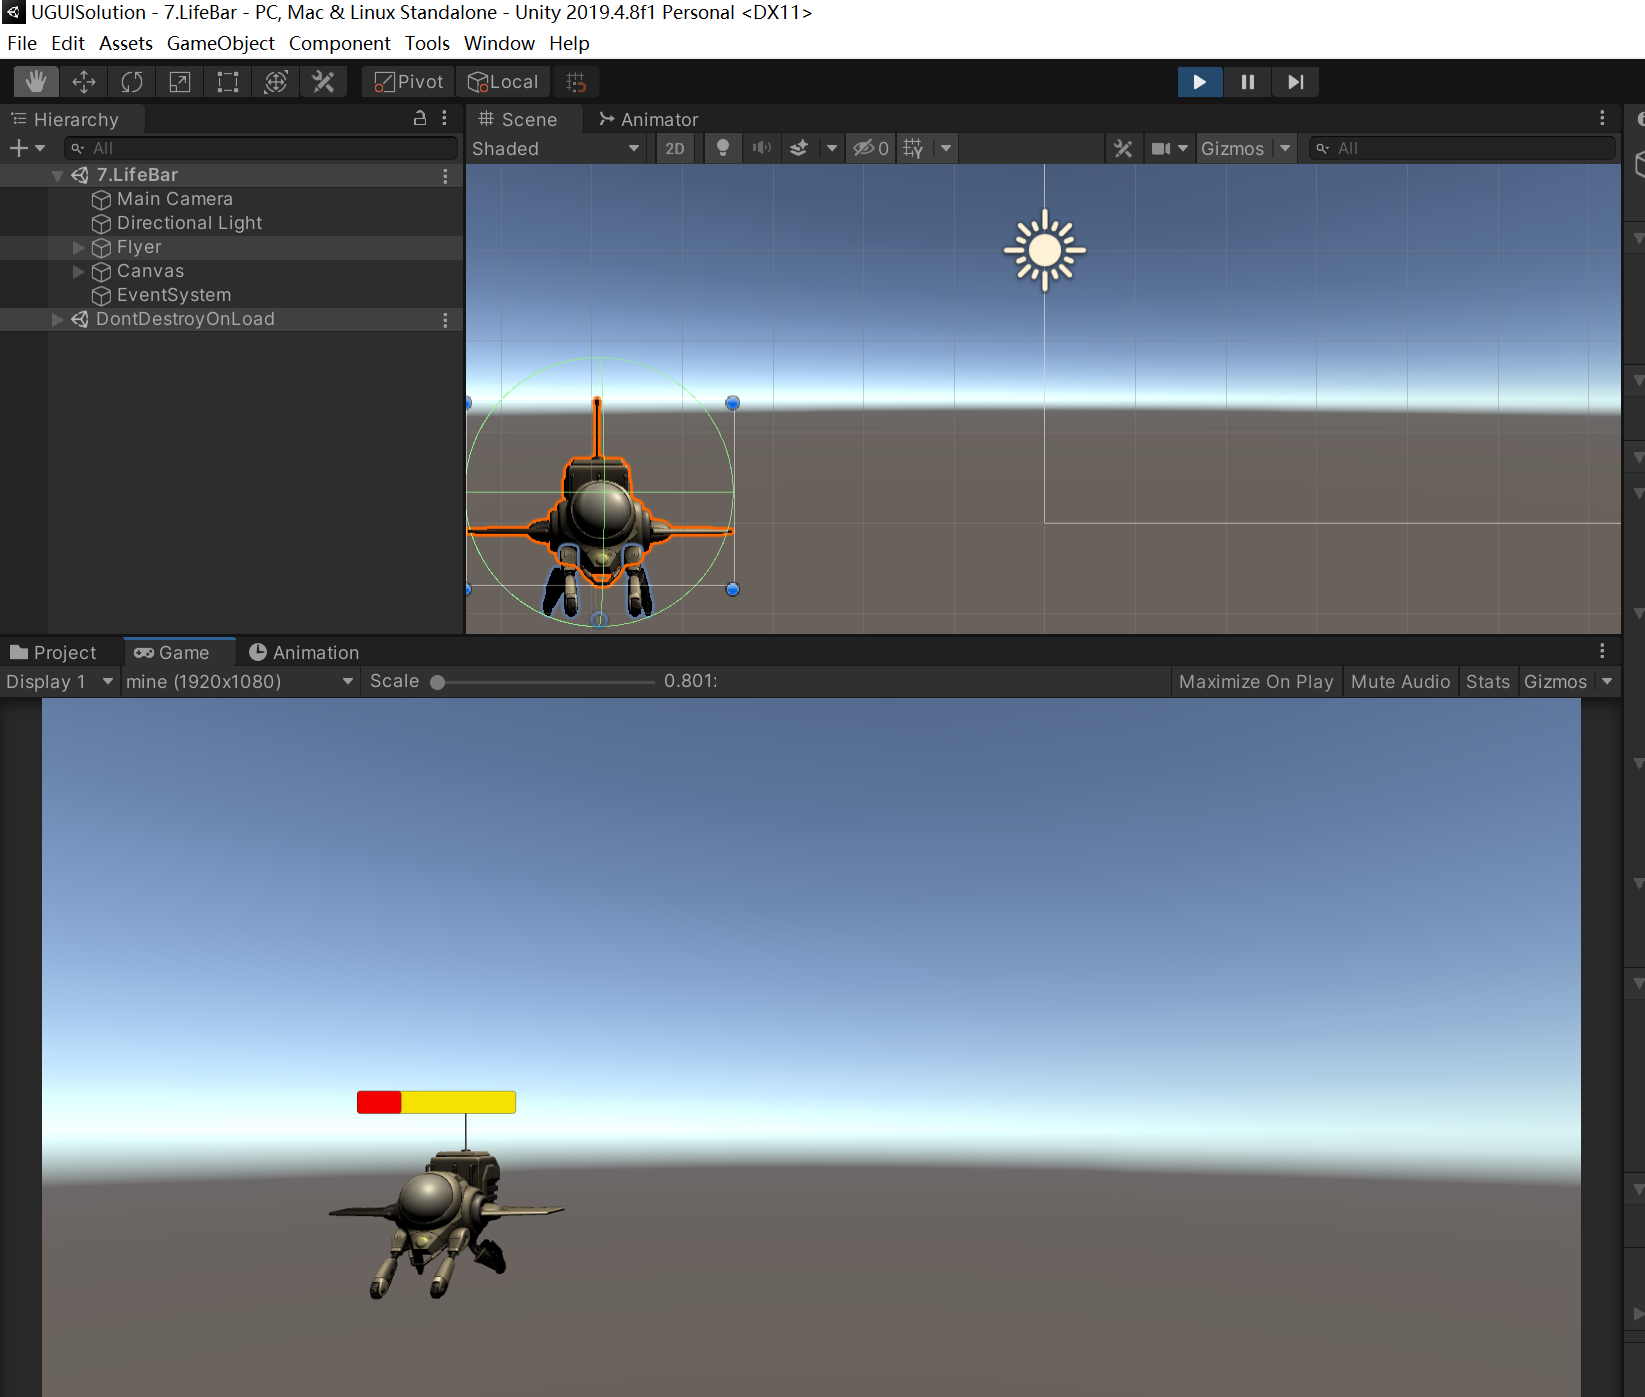Image resolution: width=1645 pixels, height=1397 pixels.
Task: Toggle Maximize On Play
Action: click(1256, 682)
